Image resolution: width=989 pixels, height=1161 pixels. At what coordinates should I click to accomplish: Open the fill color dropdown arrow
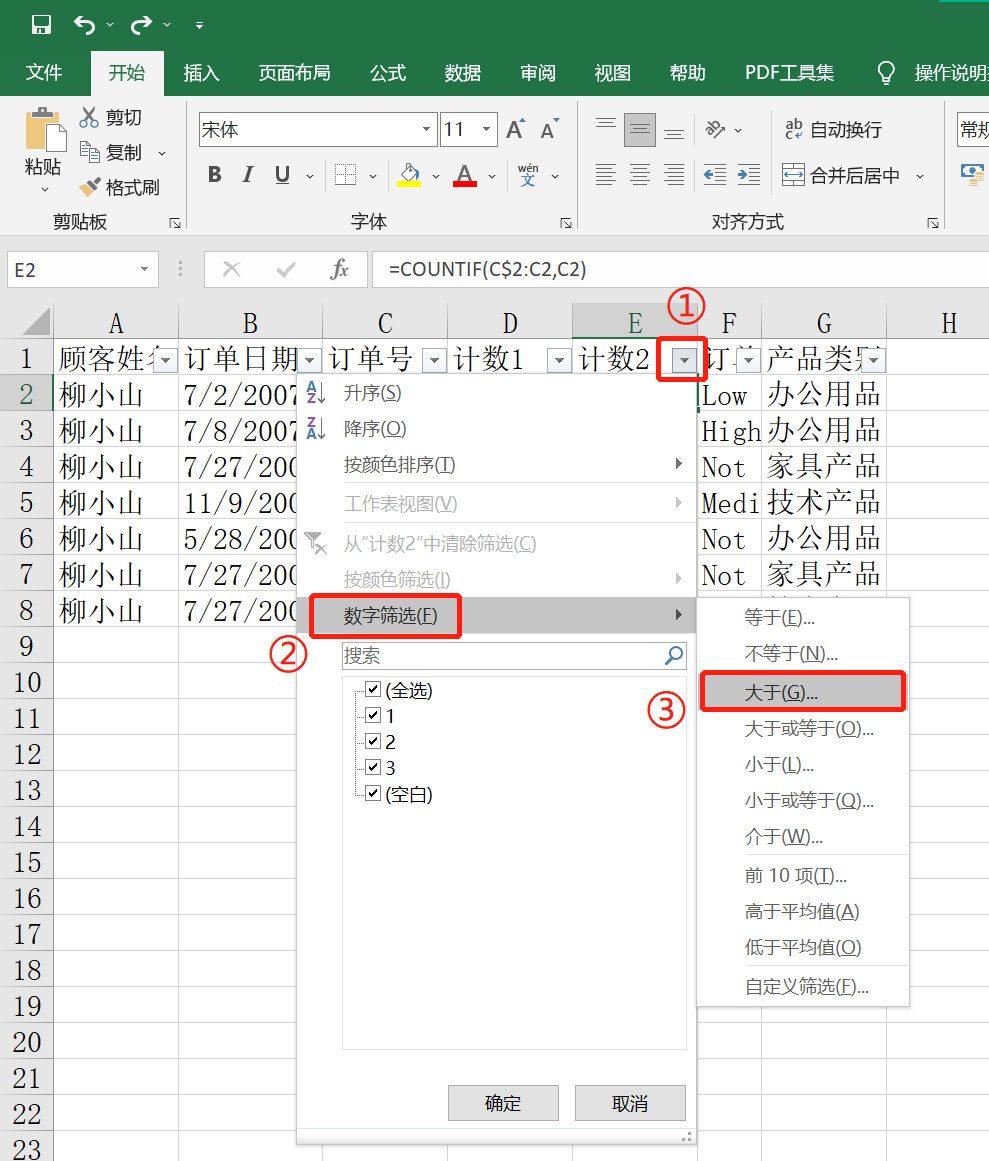click(436, 176)
